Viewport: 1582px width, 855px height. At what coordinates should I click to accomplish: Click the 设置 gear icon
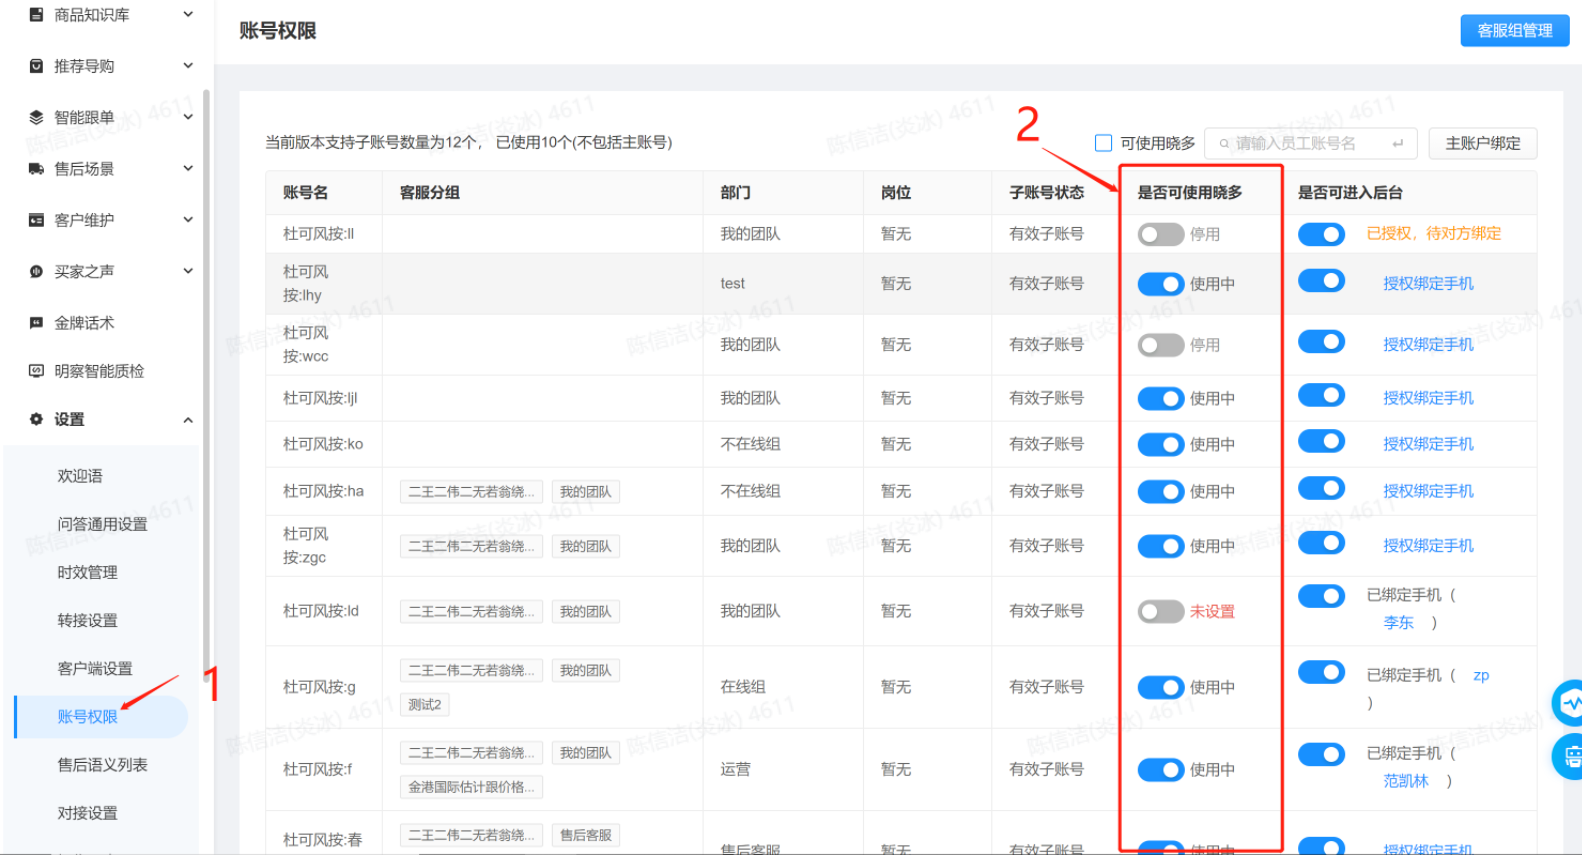pos(36,419)
